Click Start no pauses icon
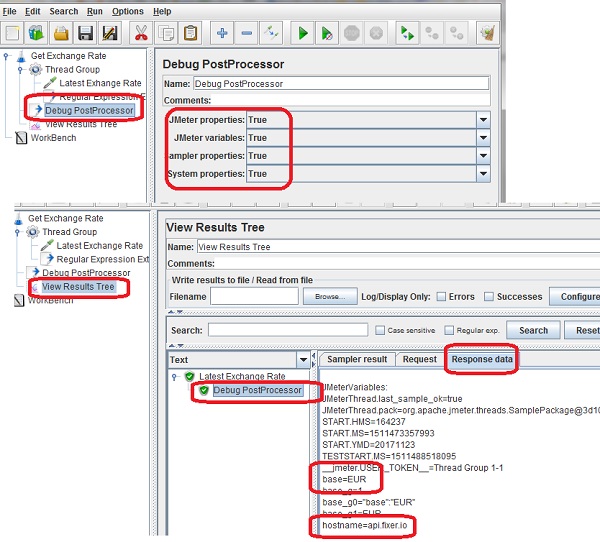Screen dimensions: 600x542 (x=327, y=33)
